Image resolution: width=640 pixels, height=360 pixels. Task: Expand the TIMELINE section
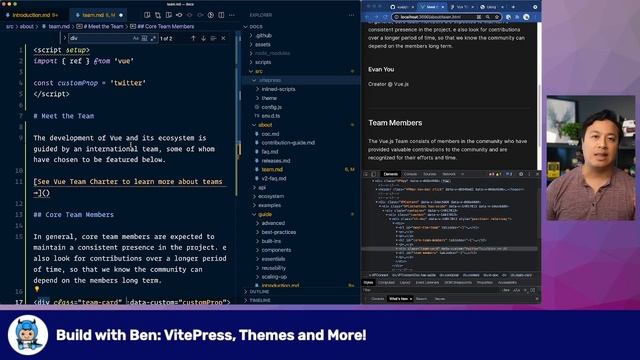coord(260,300)
